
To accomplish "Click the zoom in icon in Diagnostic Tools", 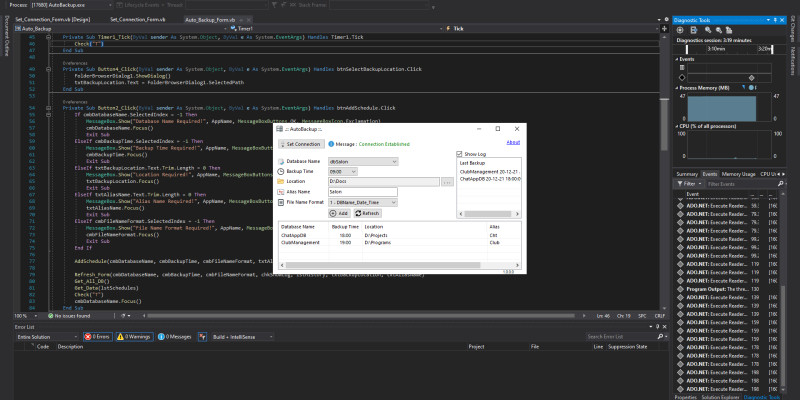I will point(708,31).
